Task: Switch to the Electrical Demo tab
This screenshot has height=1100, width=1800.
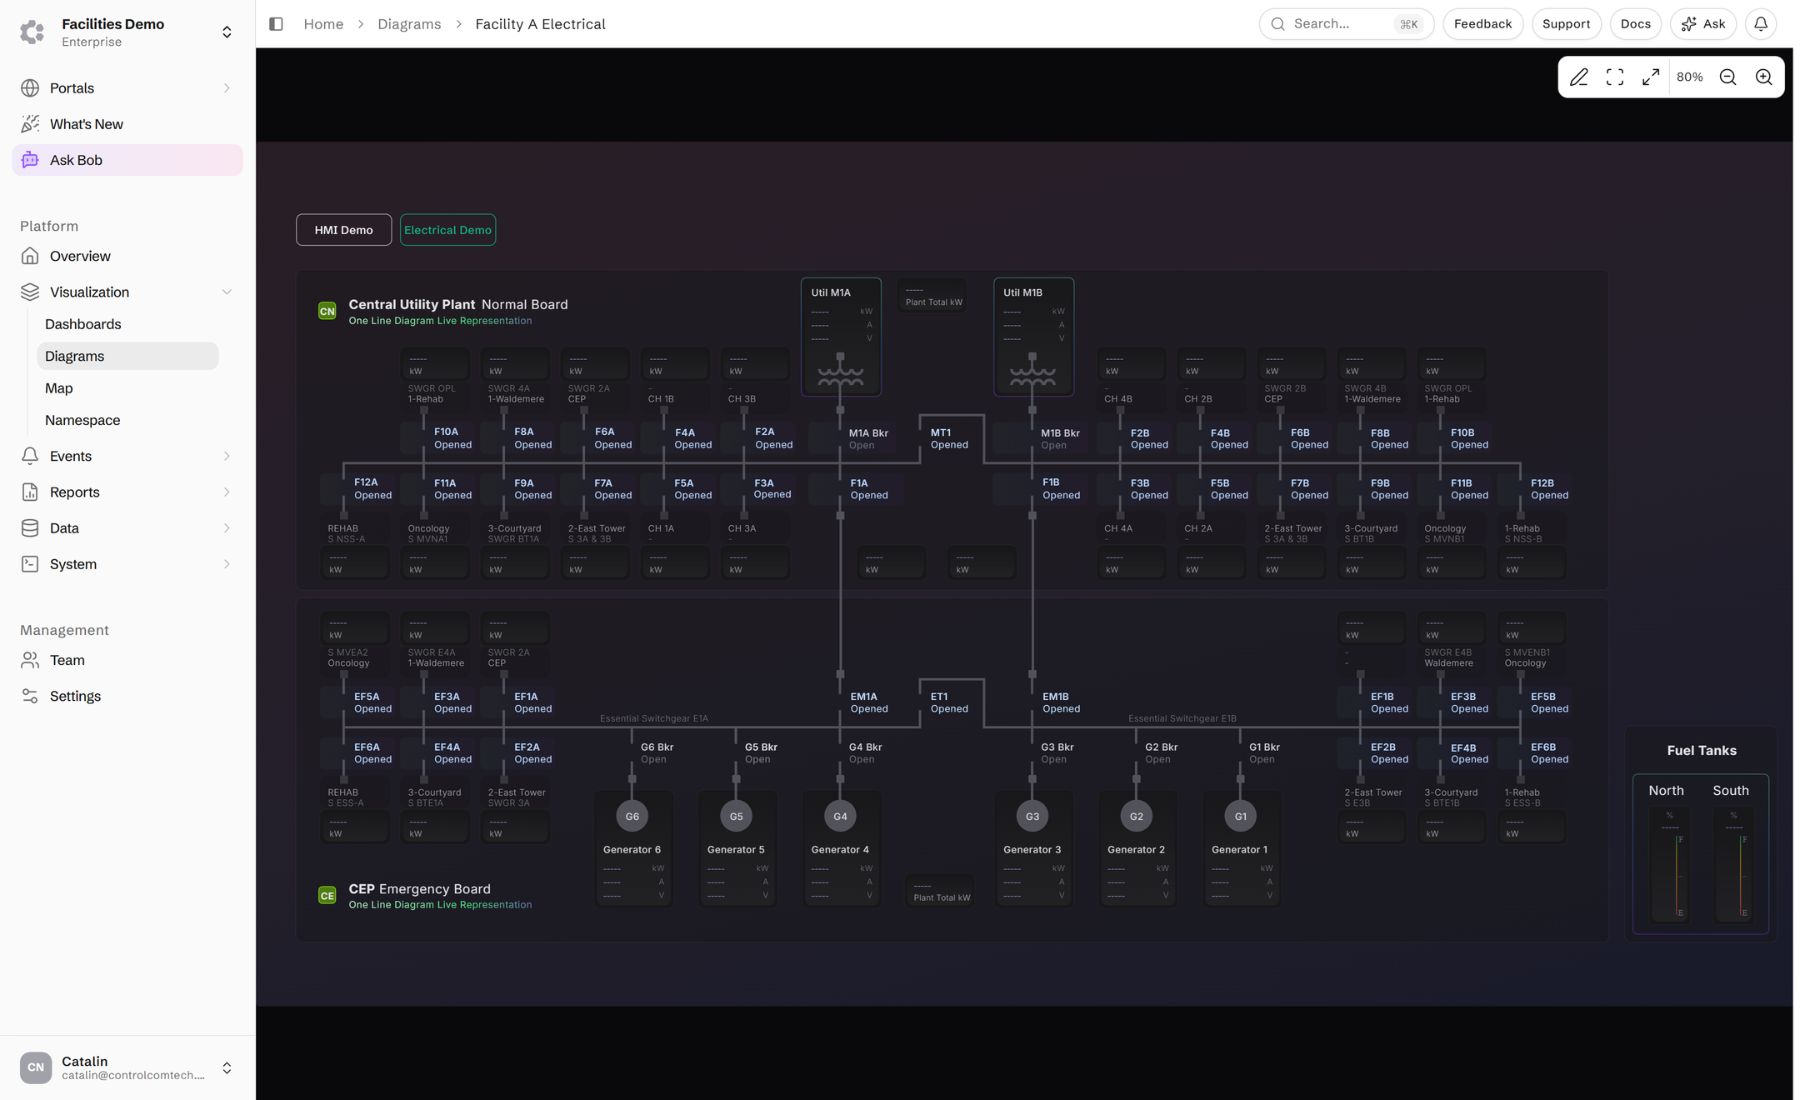Action: pyautogui.click(x=449, y=230)
